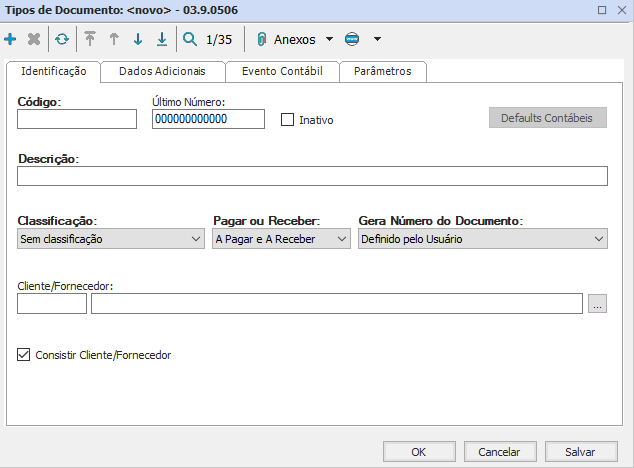Click the Cliente/Fornecedor lookup ellipsis button
Screen dimensions: 634x468
click(598, 304)
